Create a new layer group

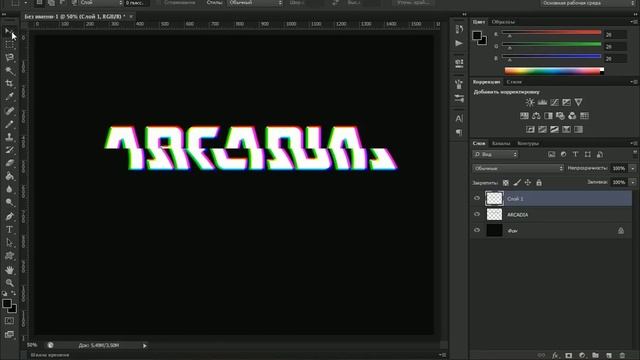[x=596, y=356]
